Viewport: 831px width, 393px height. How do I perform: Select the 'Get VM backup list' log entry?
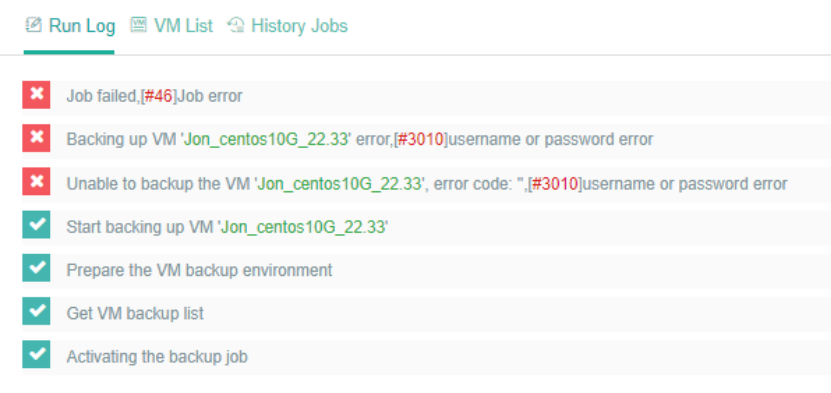[135, 314]
